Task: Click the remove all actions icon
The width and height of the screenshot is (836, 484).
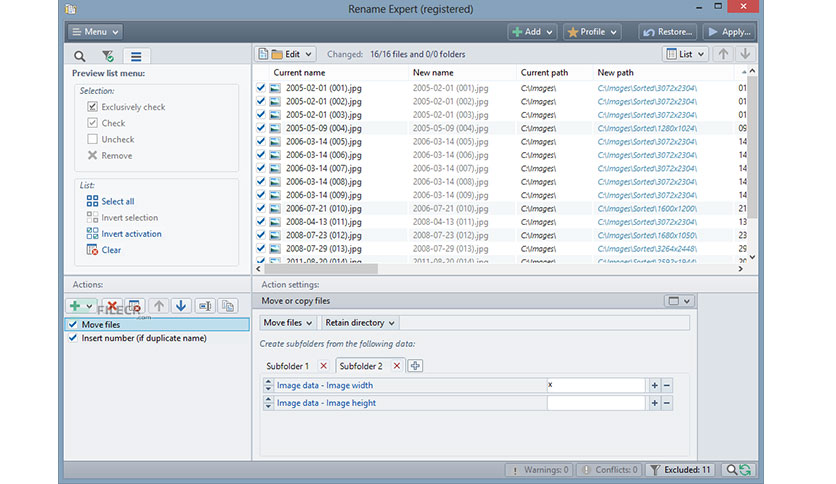Action: coord(134,306)
